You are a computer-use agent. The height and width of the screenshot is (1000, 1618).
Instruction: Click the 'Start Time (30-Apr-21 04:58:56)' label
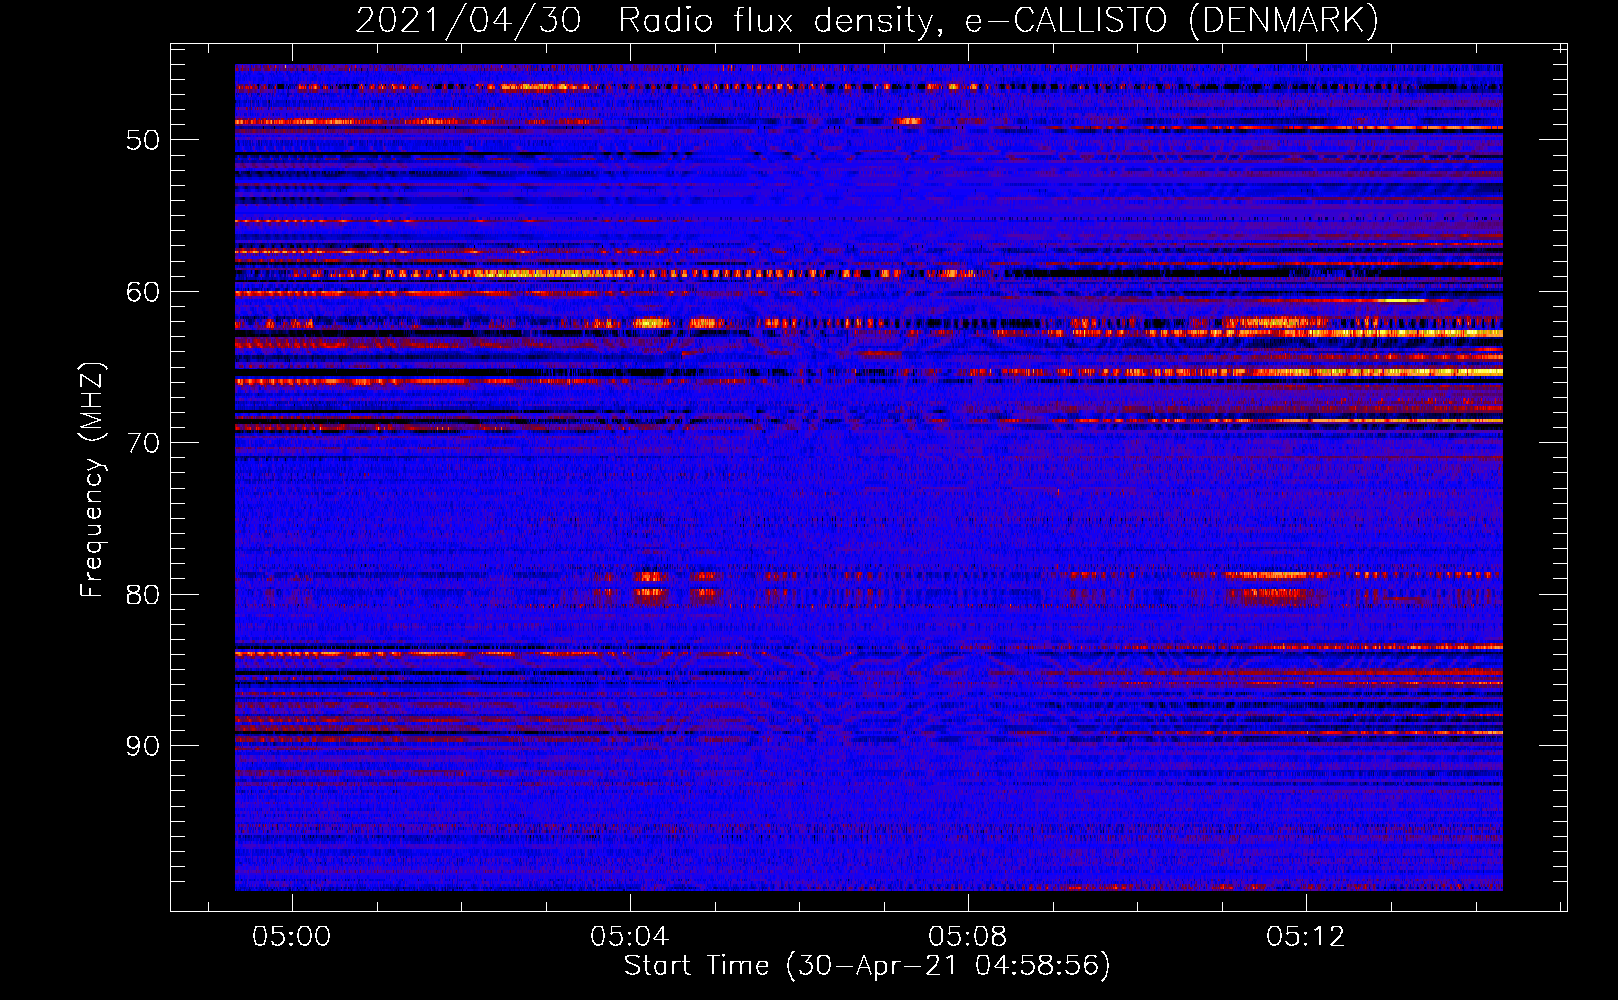[867, 966]
